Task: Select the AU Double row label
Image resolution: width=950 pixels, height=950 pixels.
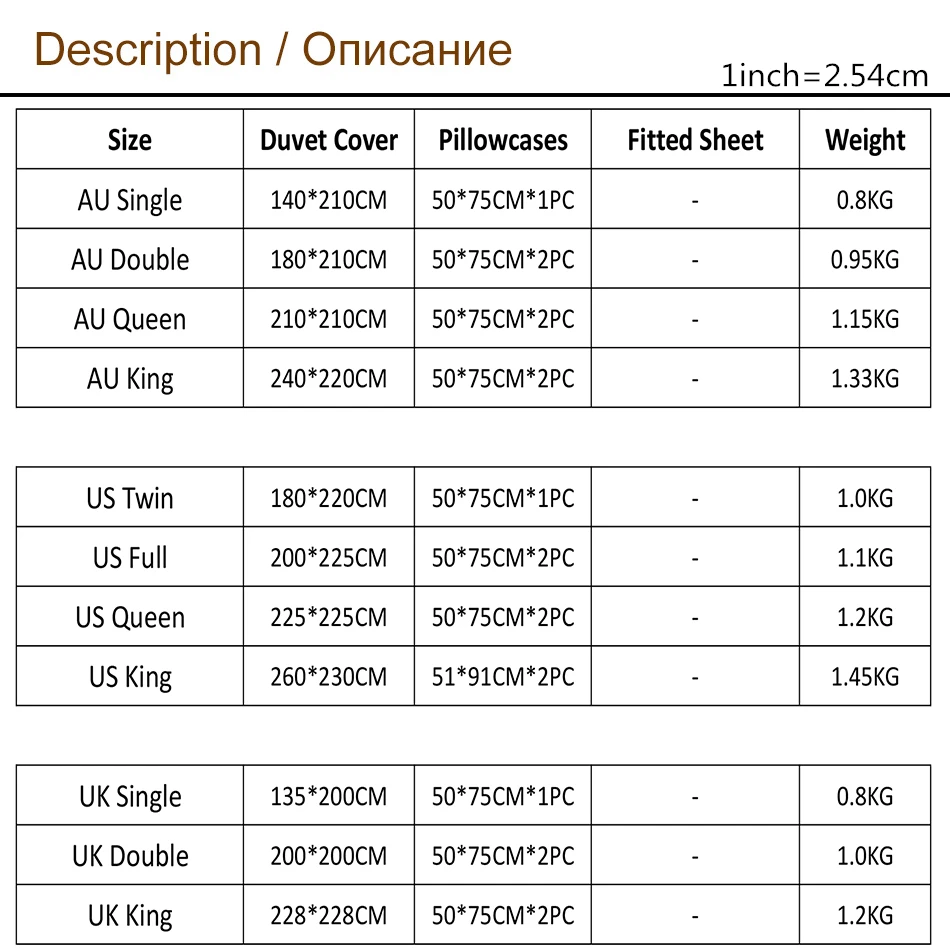Action: [x=130, y=260]
